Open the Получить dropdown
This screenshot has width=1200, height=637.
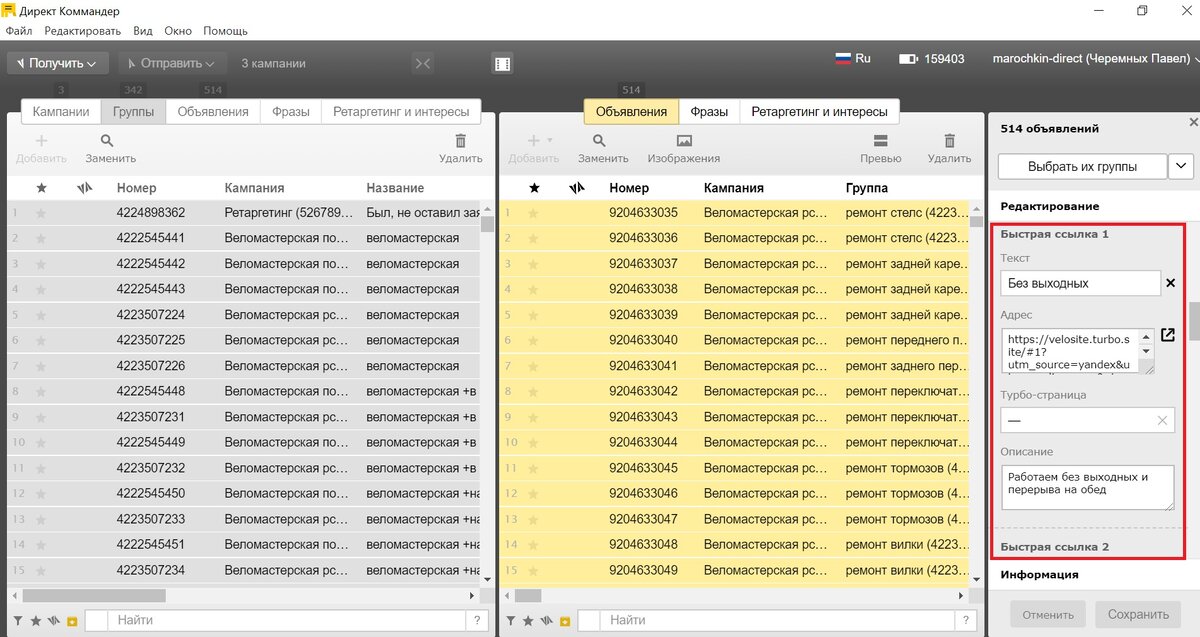click(58, 63)
